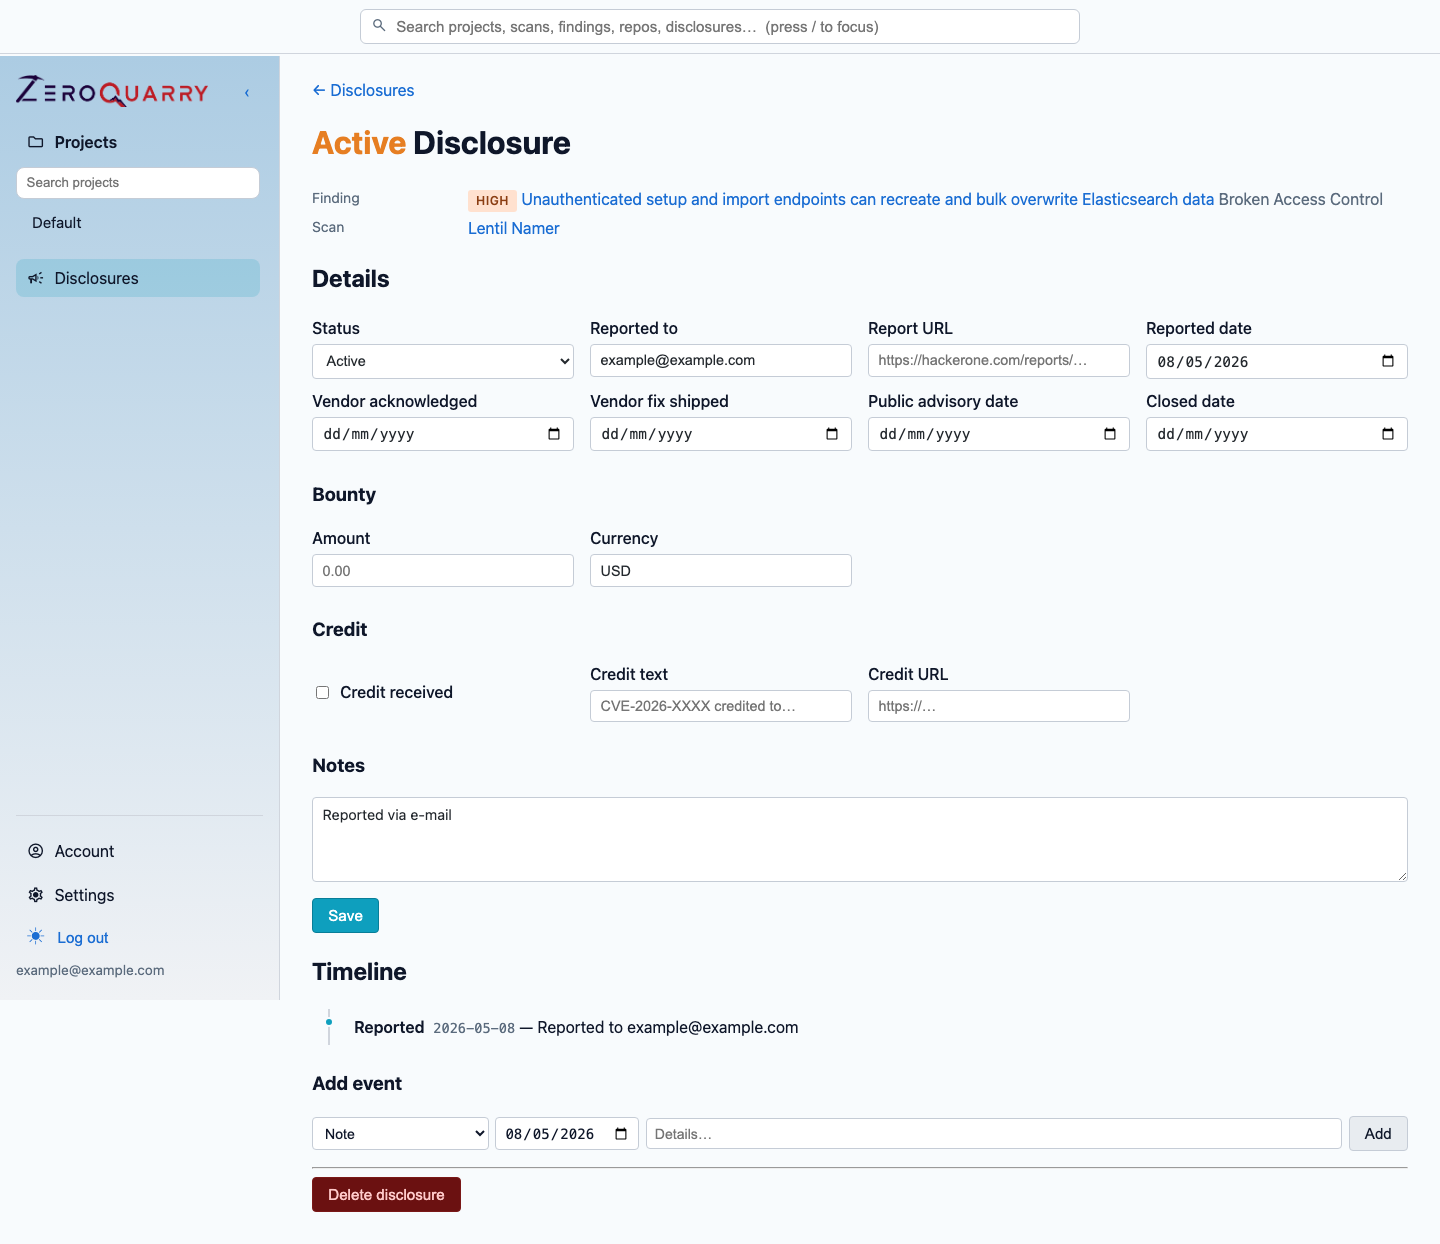Click the Reported date field

(1277, 361)
